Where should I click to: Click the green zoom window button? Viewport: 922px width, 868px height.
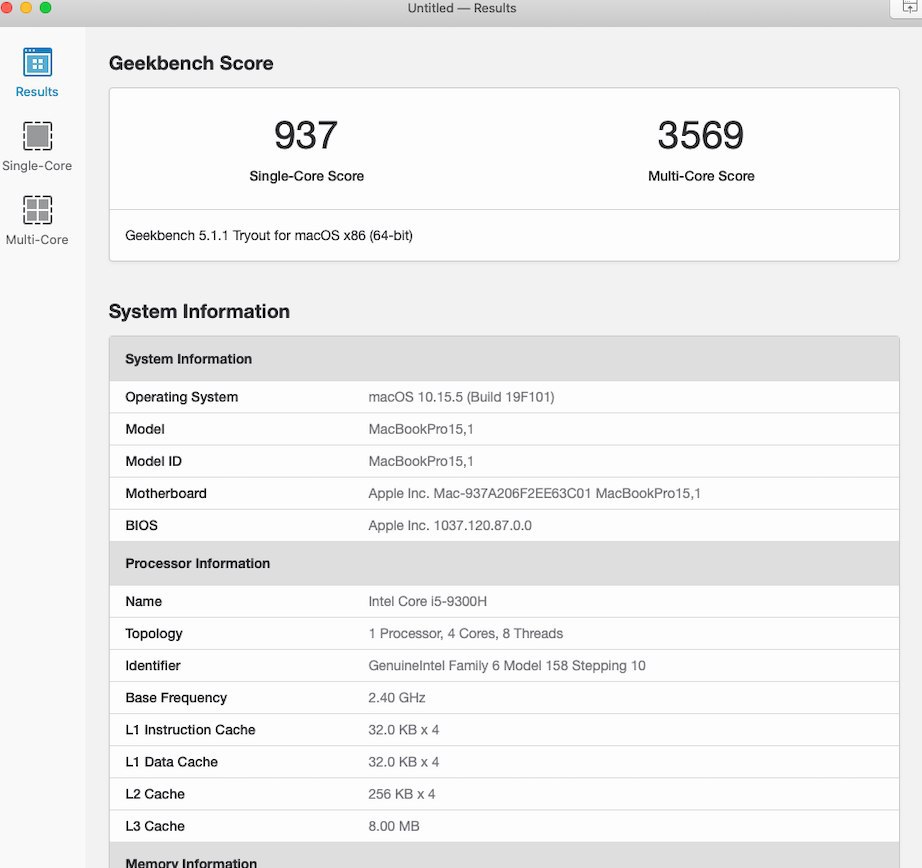tap(45, 7)
